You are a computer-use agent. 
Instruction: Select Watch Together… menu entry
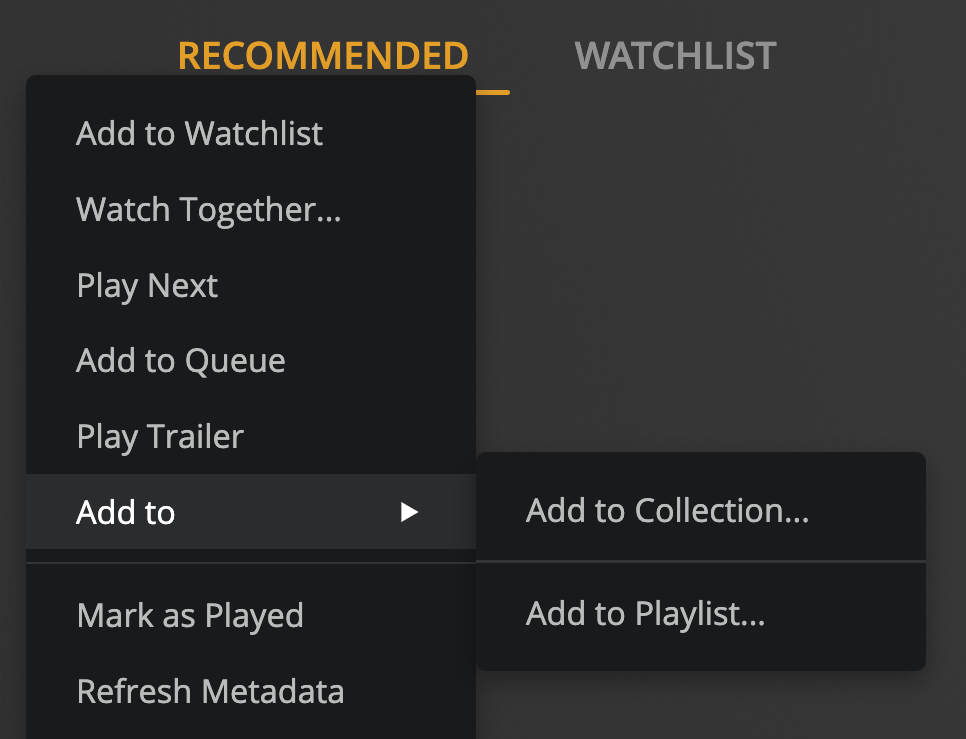click(x=251, y=209)
